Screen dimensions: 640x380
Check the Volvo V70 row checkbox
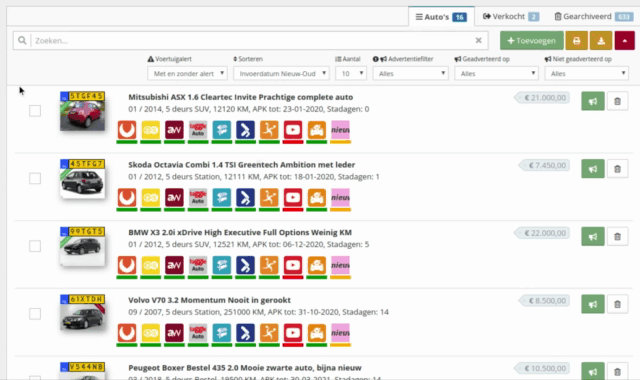(35, 314)
